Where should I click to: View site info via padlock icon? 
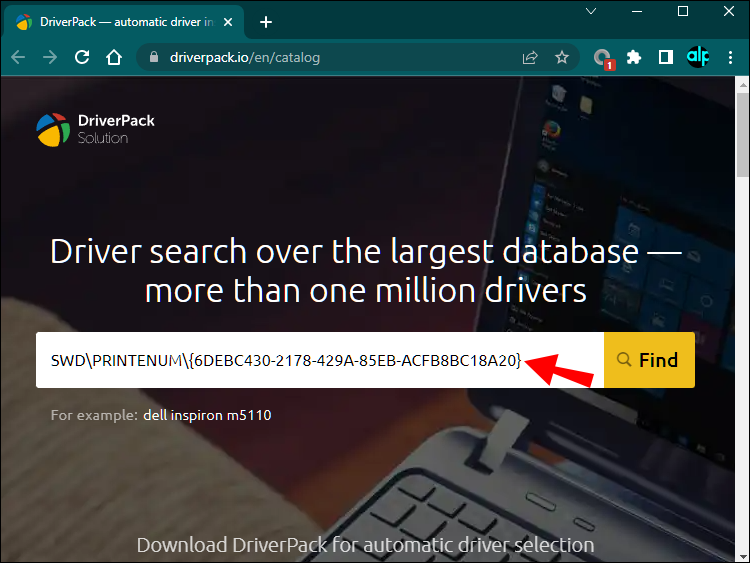tap(154, 57)
